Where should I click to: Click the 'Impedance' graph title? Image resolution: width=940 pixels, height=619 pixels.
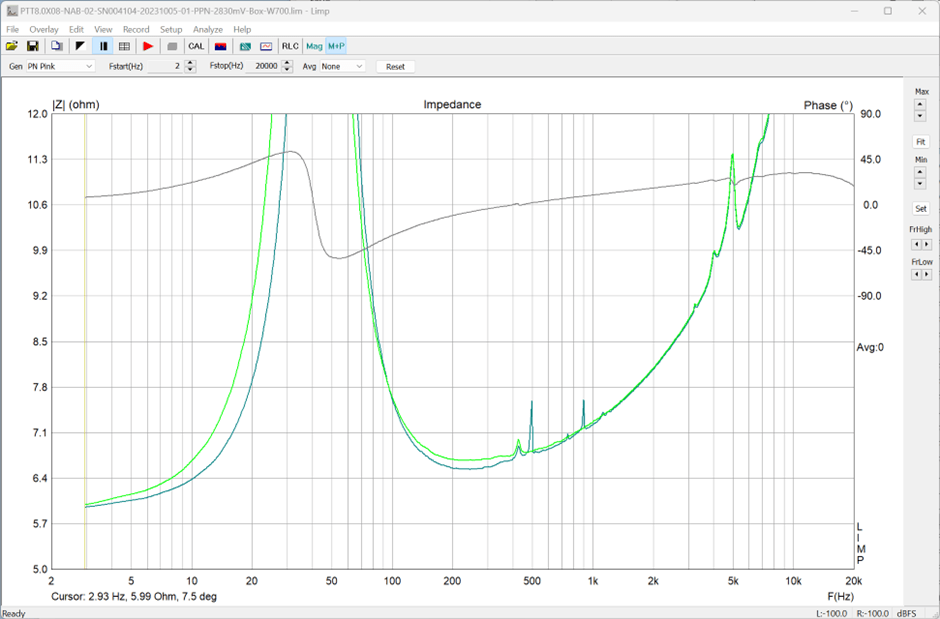[x=452, y=104]
